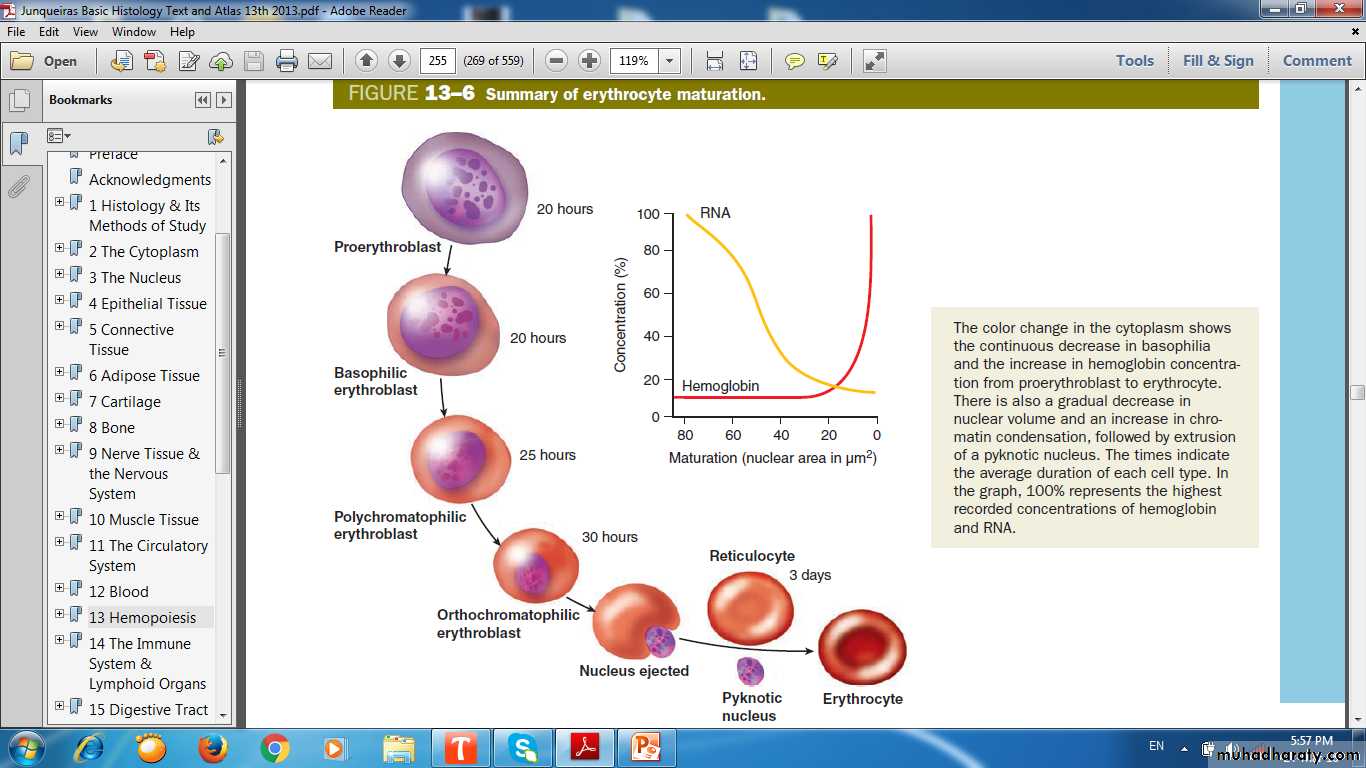Add a sticky note comment
Viewport: 1366px width, 768px height.
click(x=794, y=61)
